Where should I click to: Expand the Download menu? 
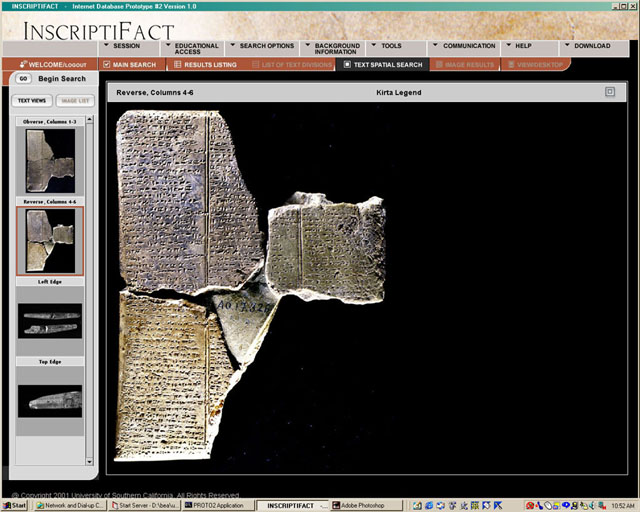click(x=594, y=49)
